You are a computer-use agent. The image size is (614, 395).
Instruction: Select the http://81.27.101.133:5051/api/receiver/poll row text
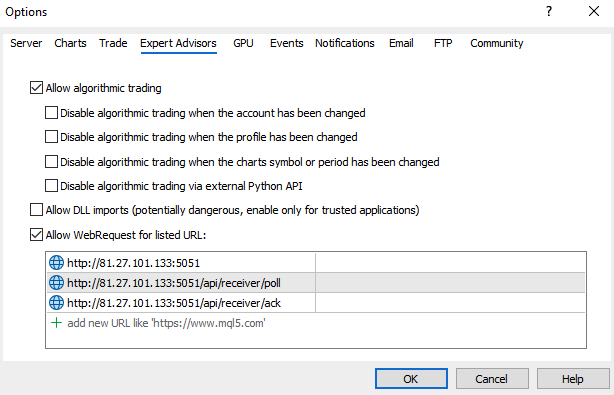coord(174,283)
